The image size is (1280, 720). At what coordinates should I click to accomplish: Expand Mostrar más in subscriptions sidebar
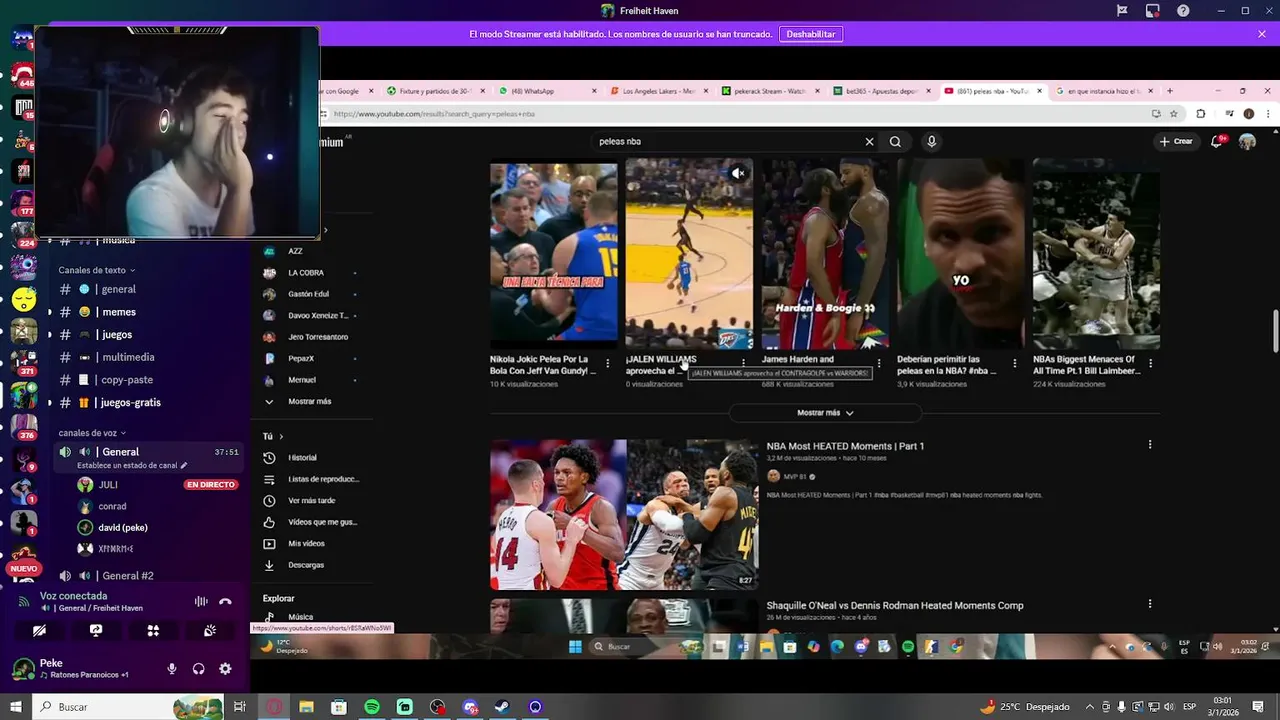[x=310, y=402]
